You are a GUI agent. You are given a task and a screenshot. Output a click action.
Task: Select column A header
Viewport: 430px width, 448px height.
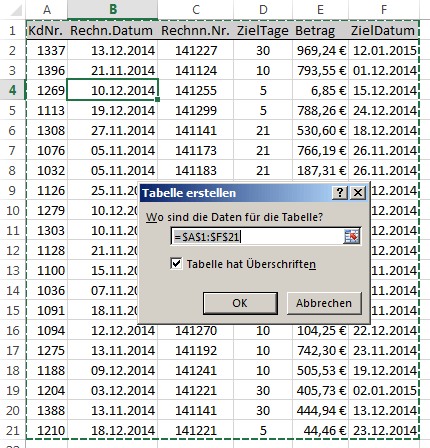[x=47, y=10]
